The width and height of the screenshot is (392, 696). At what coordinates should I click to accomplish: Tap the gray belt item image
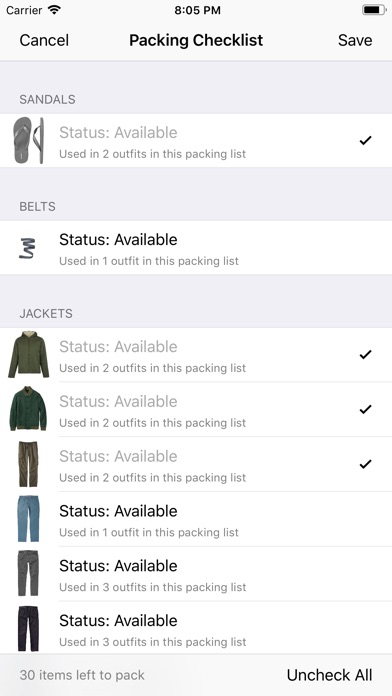click(28, 248)
